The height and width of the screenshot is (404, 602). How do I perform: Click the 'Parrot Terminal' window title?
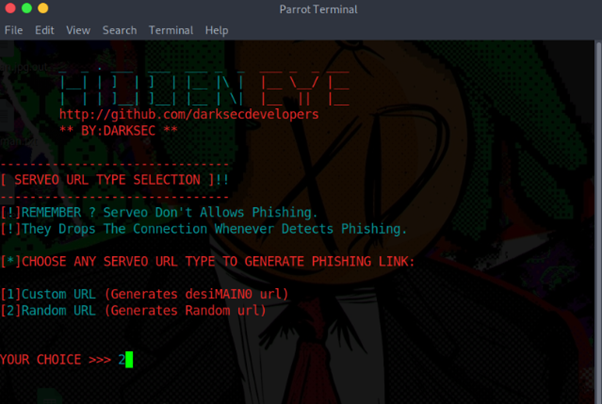coord(318,9)
